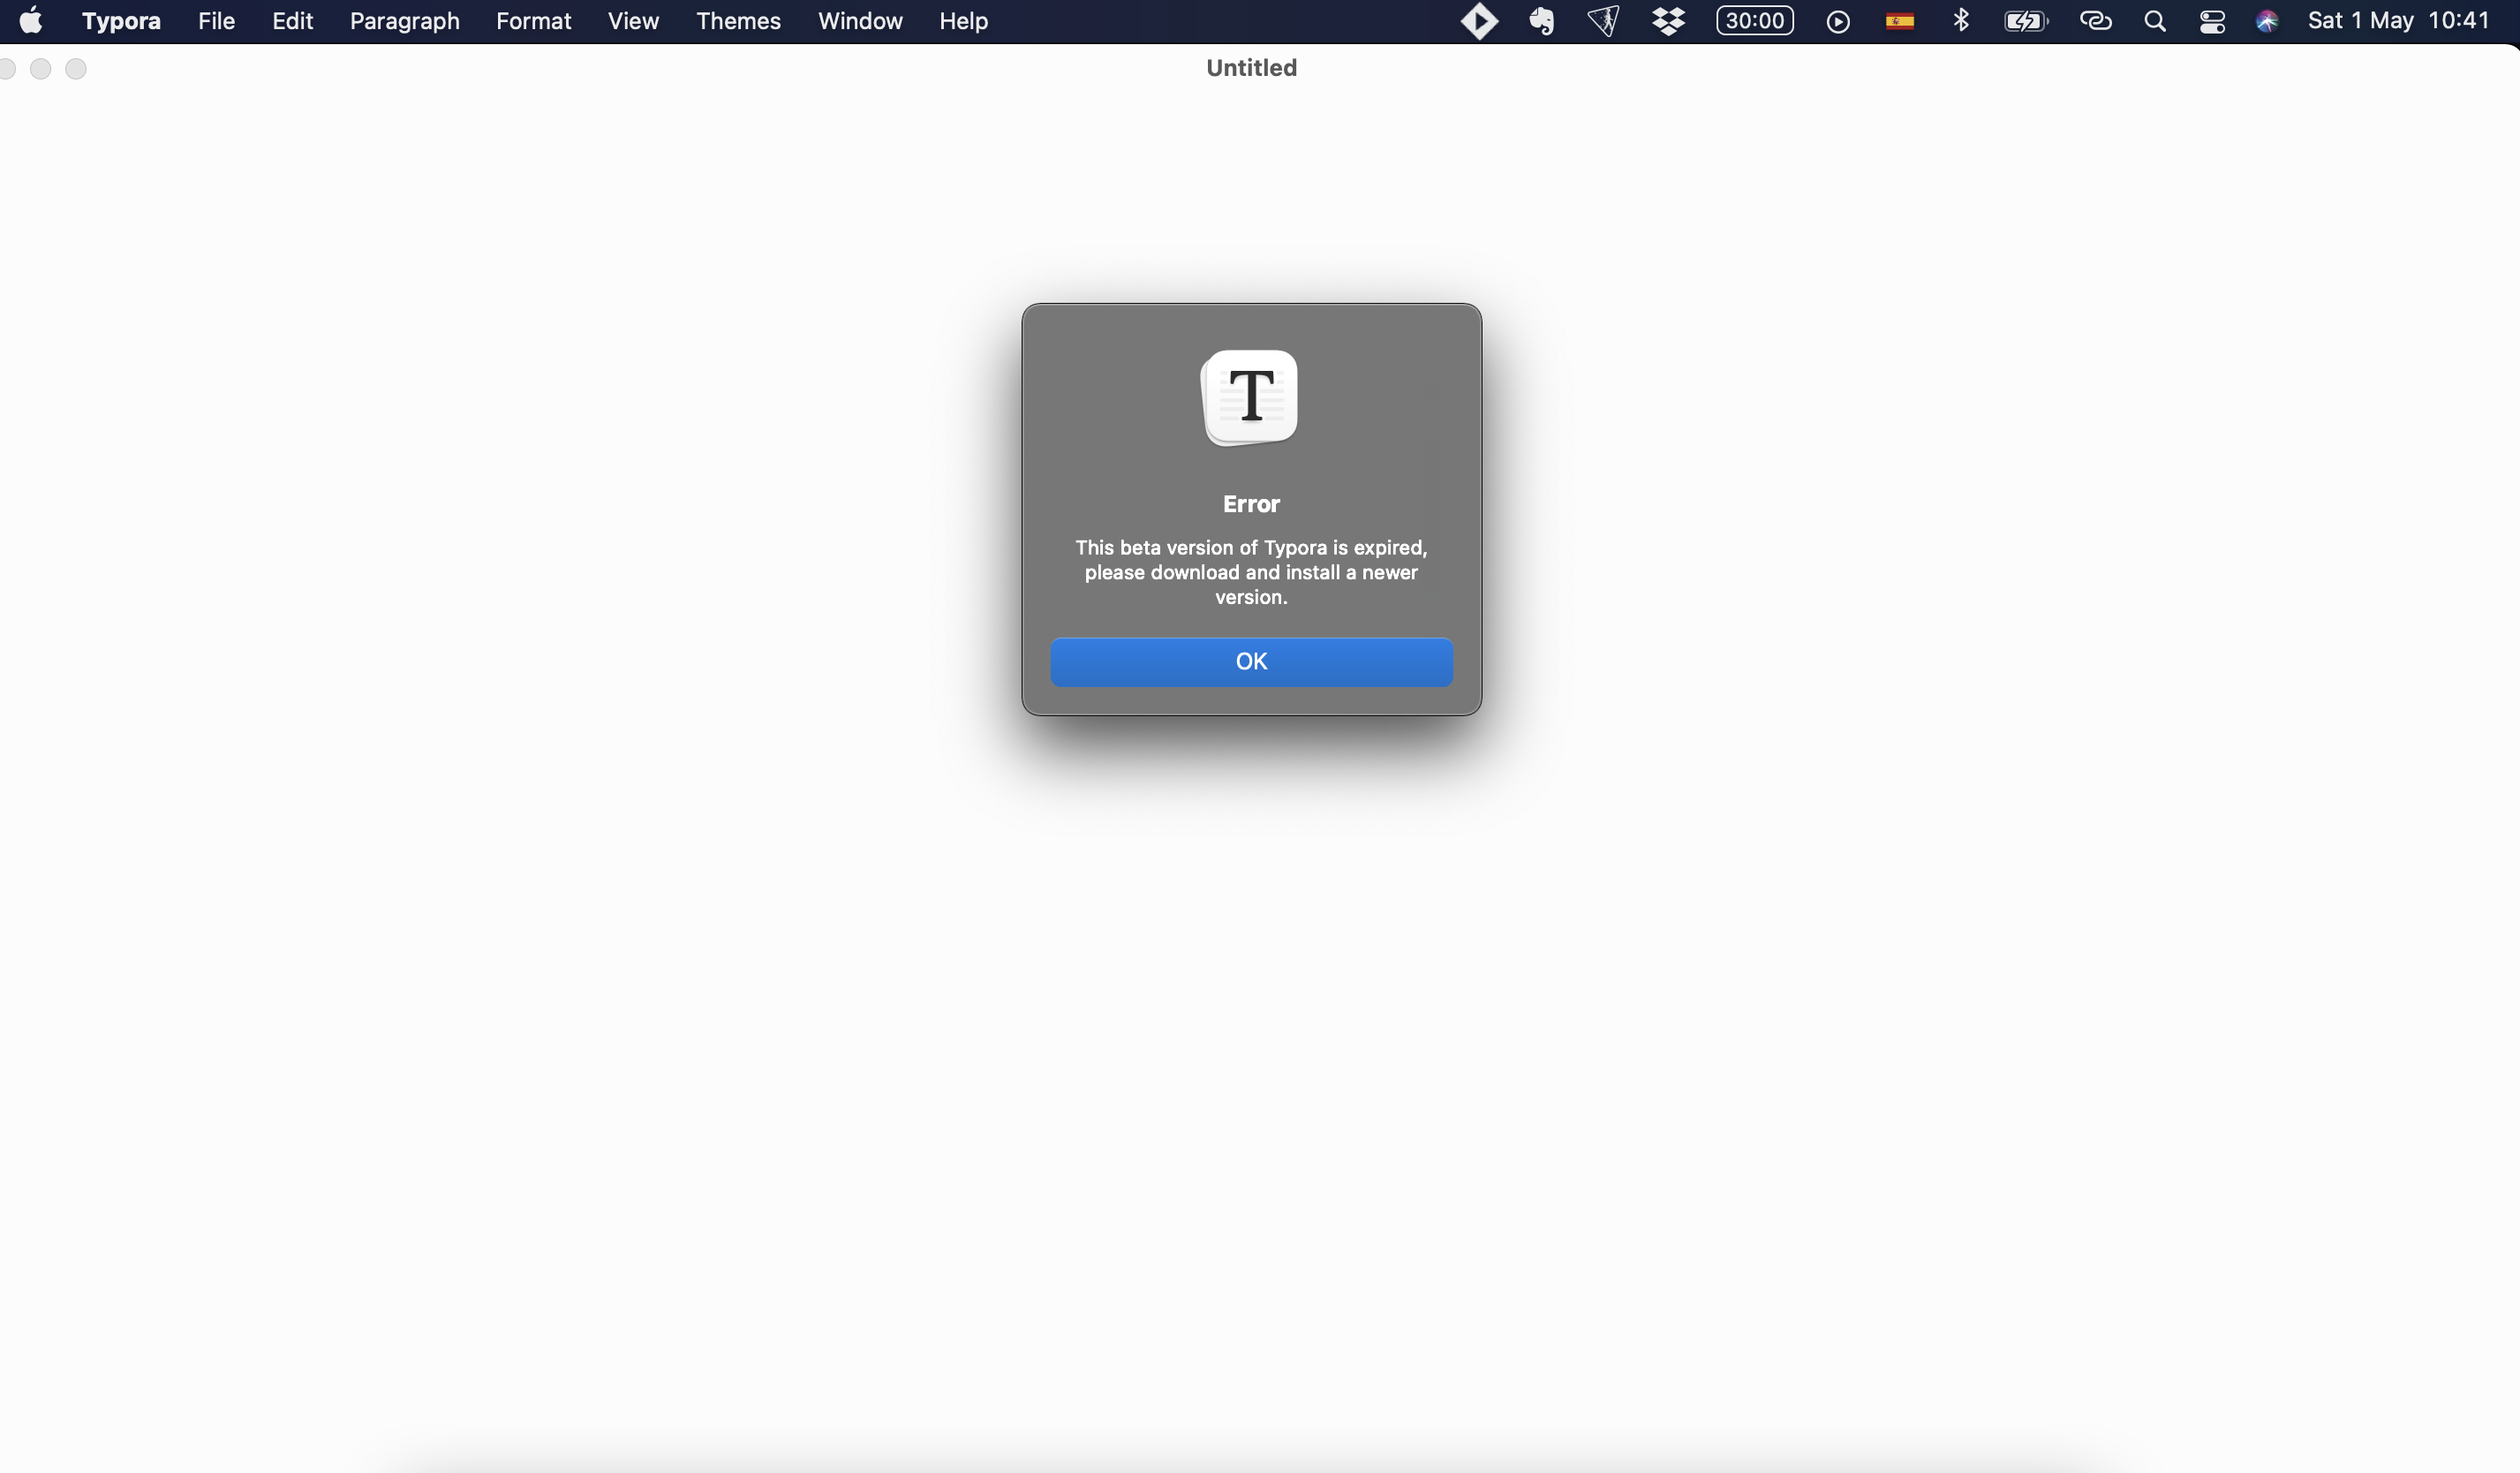Open the Themes menu
The width and height of the screenshot is (2520, 1473).
tap(737, 21)
